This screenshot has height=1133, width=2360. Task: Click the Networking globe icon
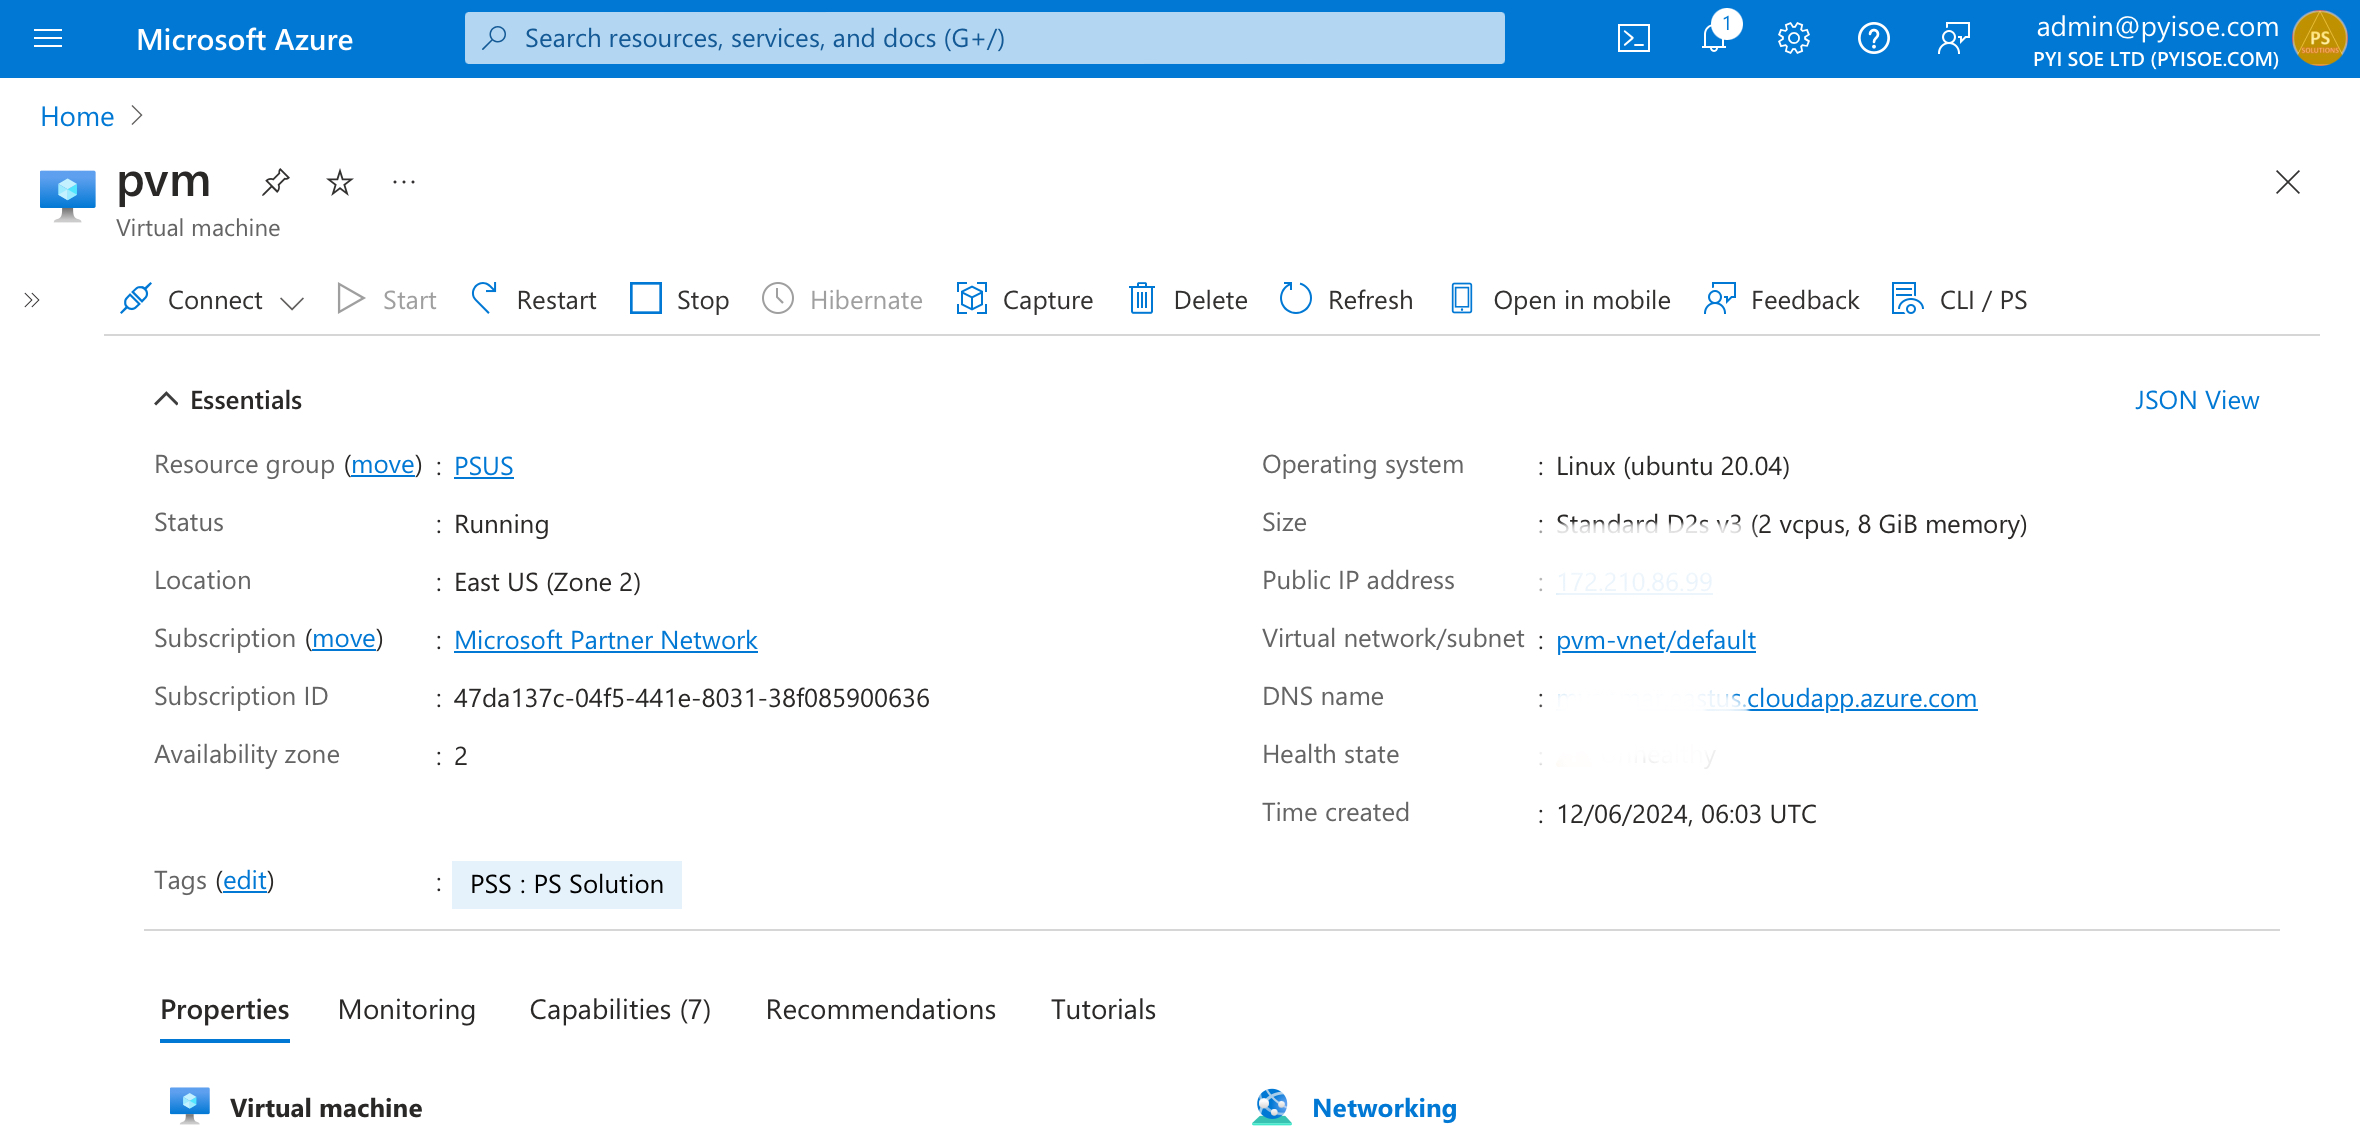point(1272,1107)
